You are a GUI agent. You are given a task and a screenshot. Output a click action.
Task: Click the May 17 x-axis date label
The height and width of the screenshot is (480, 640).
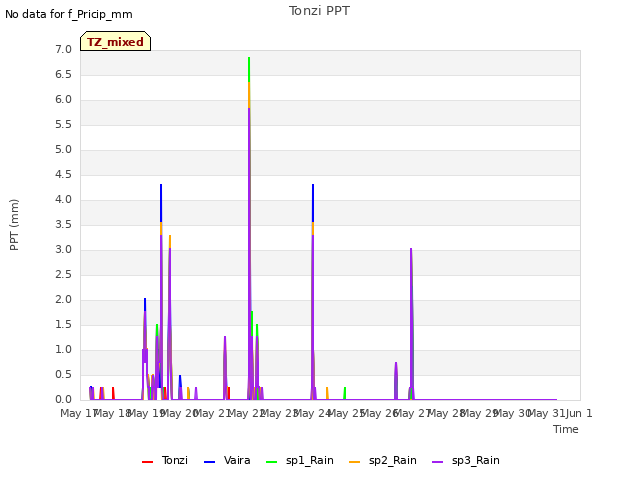tap(78, 413)
